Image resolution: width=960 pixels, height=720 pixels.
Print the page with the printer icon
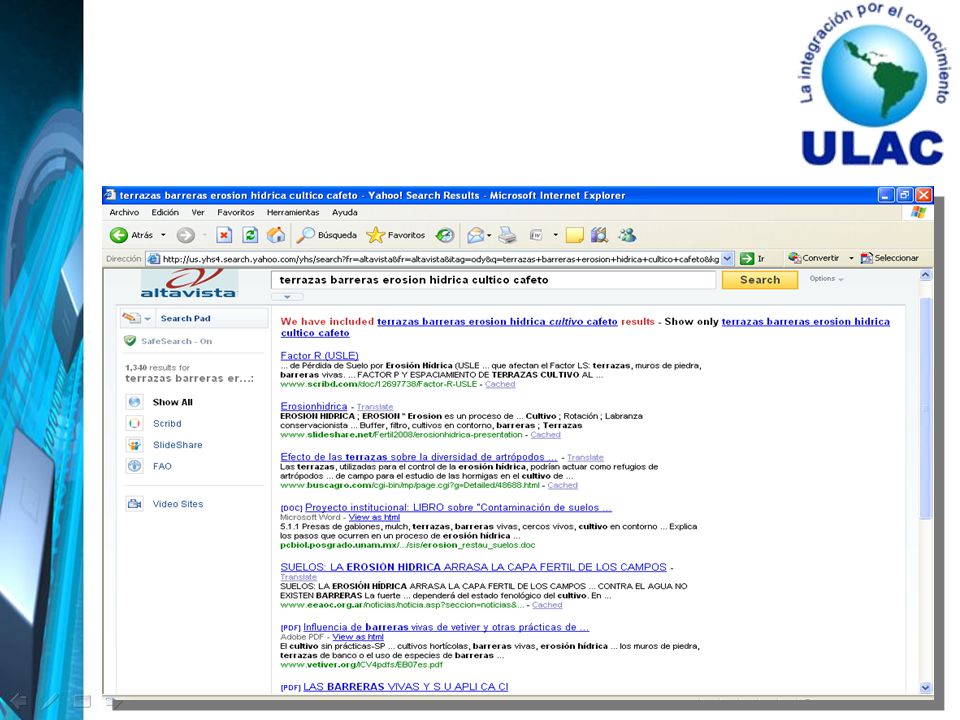[508, 235]
